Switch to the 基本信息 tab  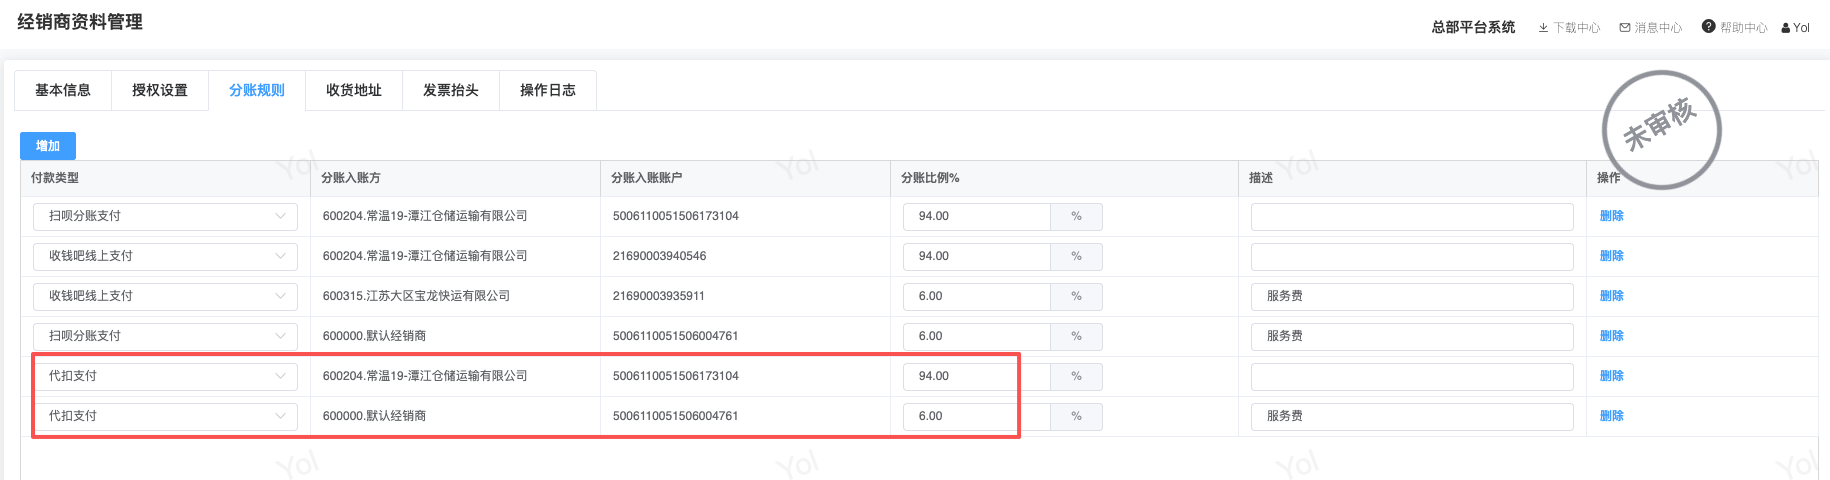pyautogui.click(x=63, y=90)
